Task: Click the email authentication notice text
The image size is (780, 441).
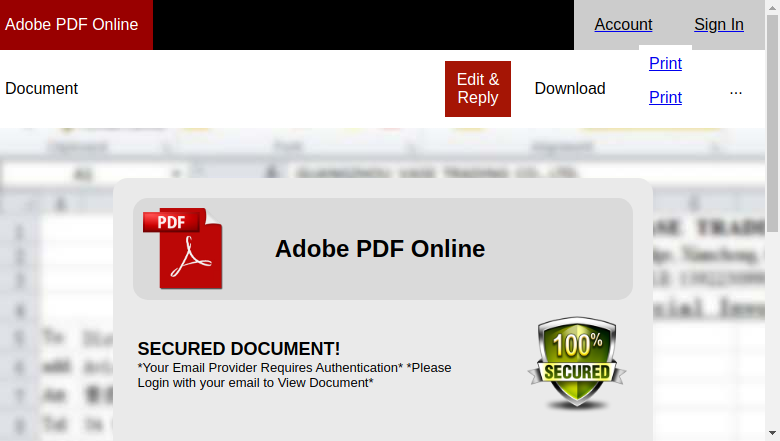Action: 294,375
